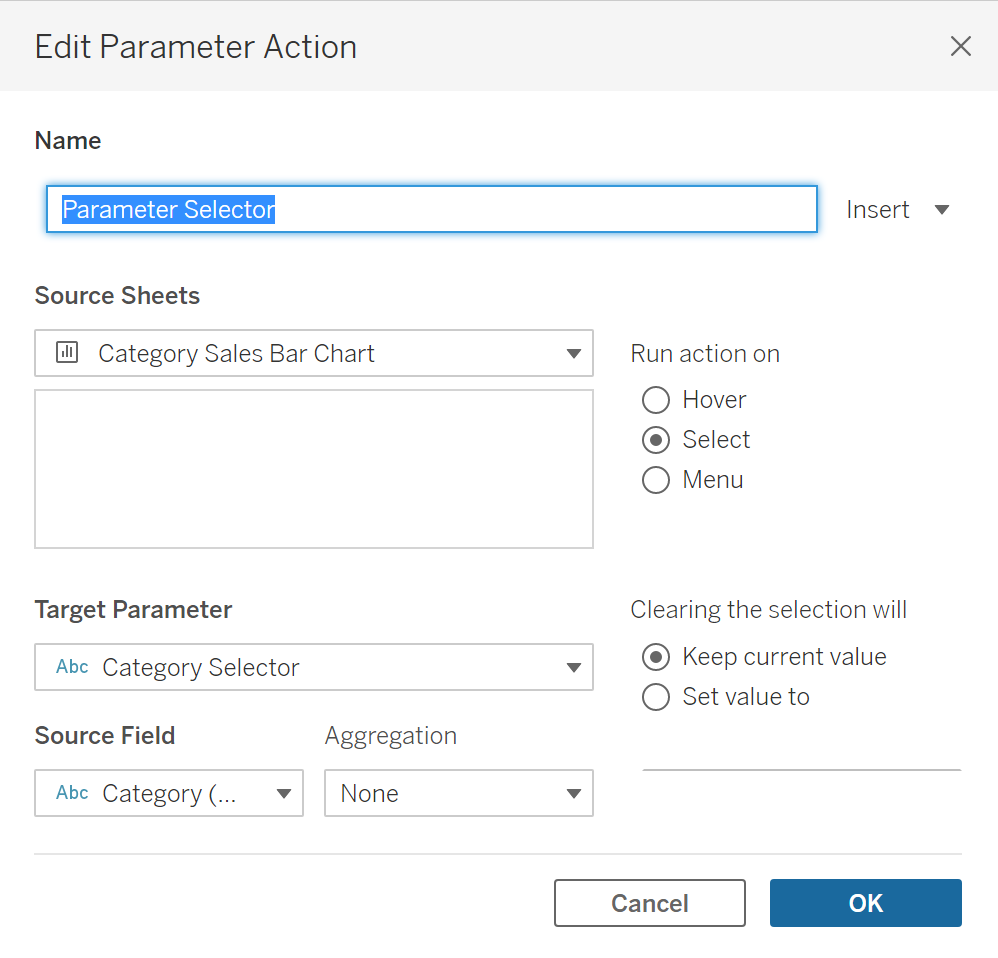Enable the Set value to option
The height and width of the screenshot is (958, 998).
pos(656,697)
